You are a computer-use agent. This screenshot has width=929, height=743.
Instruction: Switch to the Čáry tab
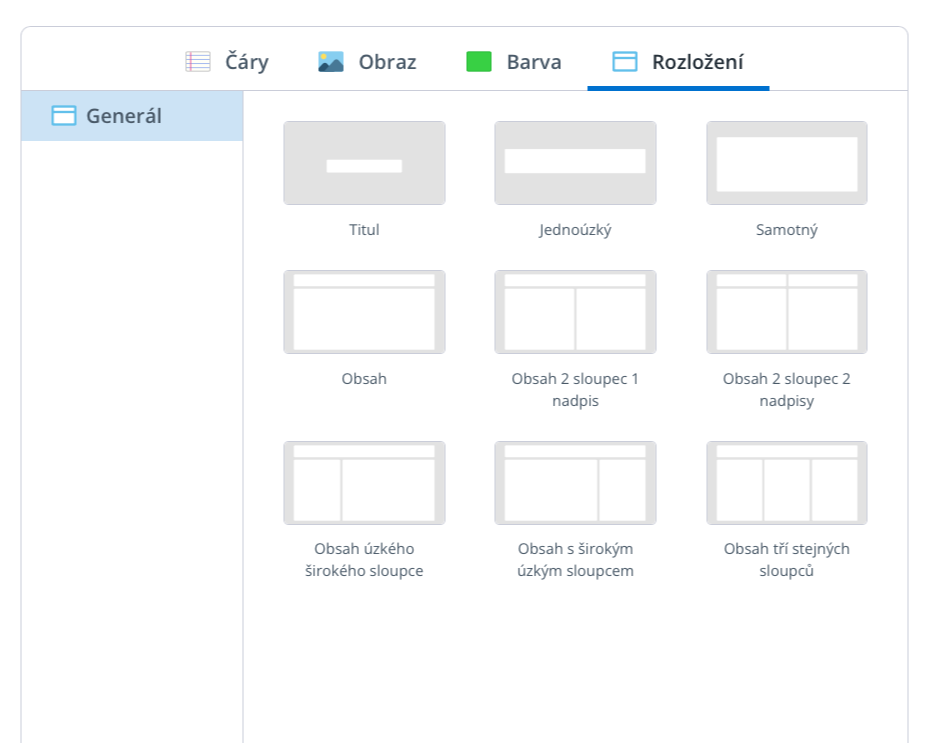[x=246, y=62]
